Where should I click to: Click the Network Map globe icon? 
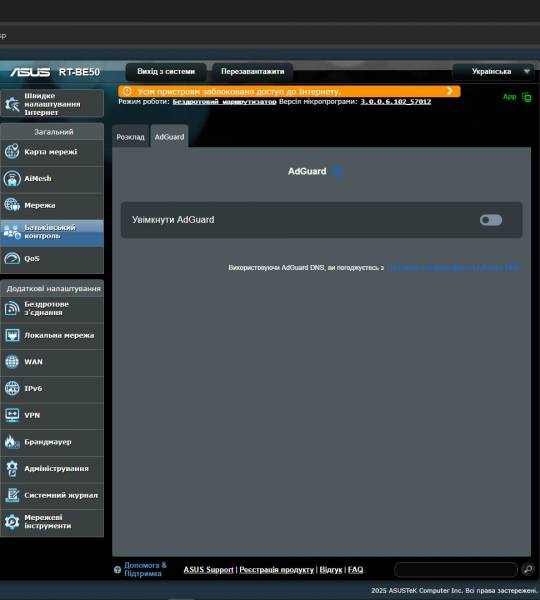(12, 152)
